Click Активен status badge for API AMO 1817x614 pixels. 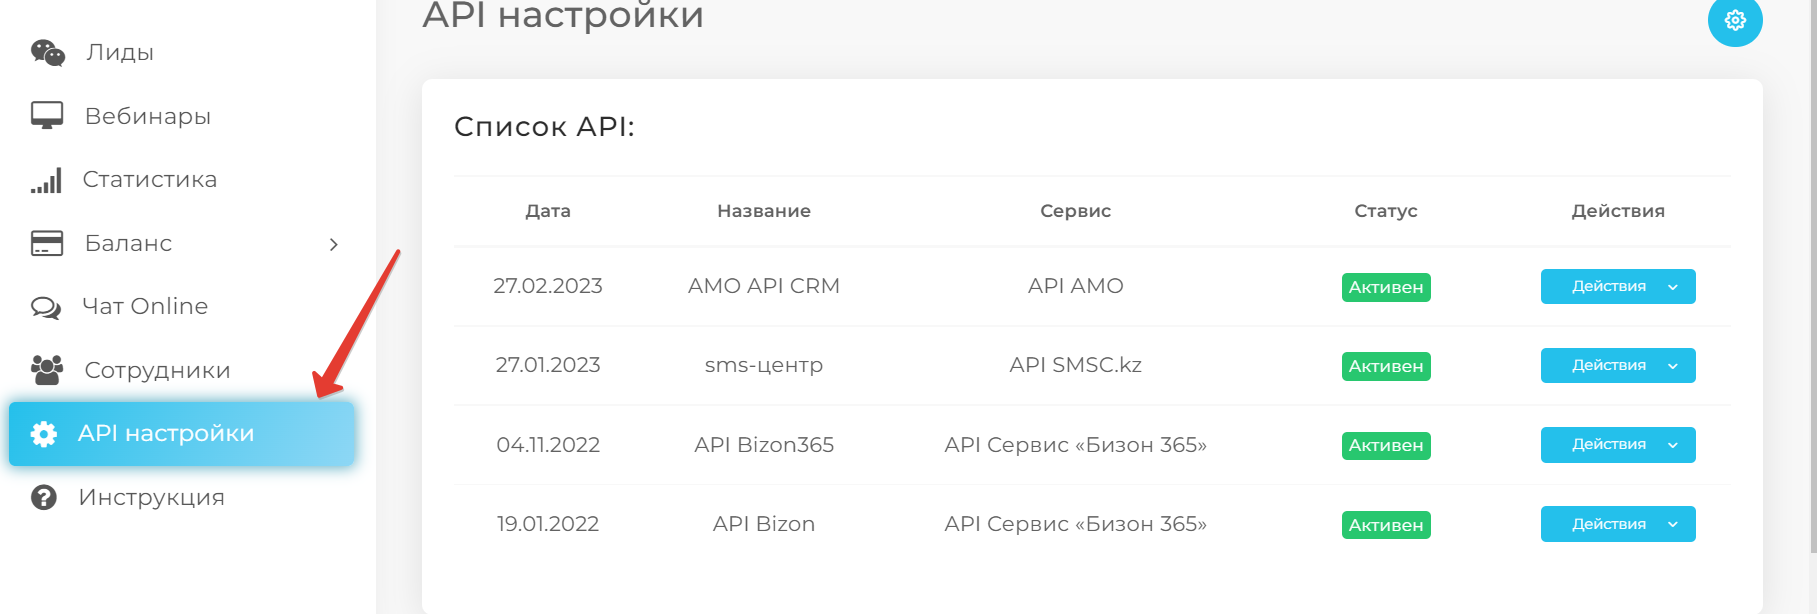point(1385,288)
